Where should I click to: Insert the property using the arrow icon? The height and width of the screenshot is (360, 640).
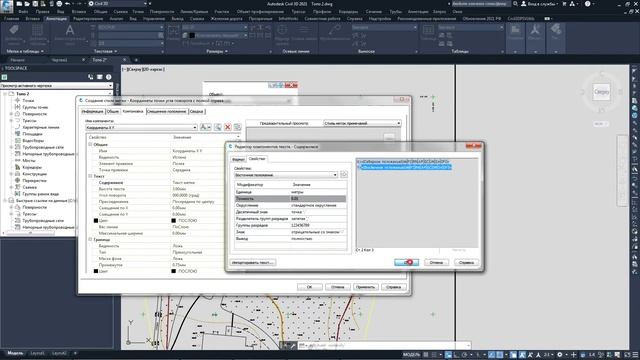pyautogui.click(x=344, y=175)
